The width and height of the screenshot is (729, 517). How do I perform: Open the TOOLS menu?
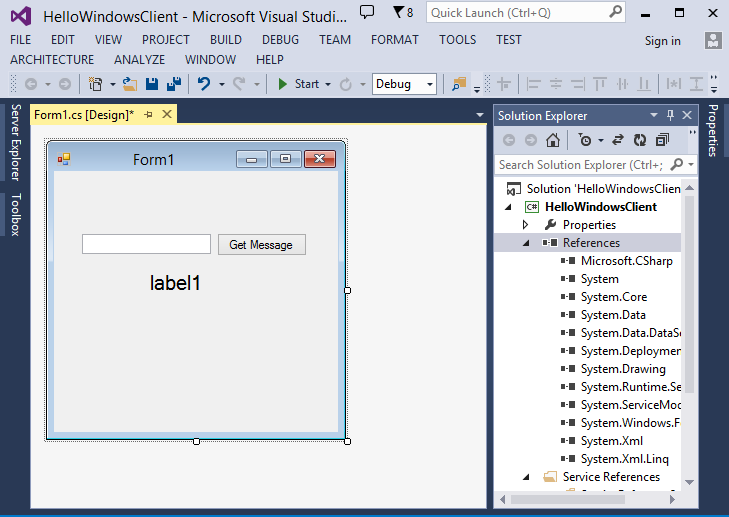click(x=457, y=40)
